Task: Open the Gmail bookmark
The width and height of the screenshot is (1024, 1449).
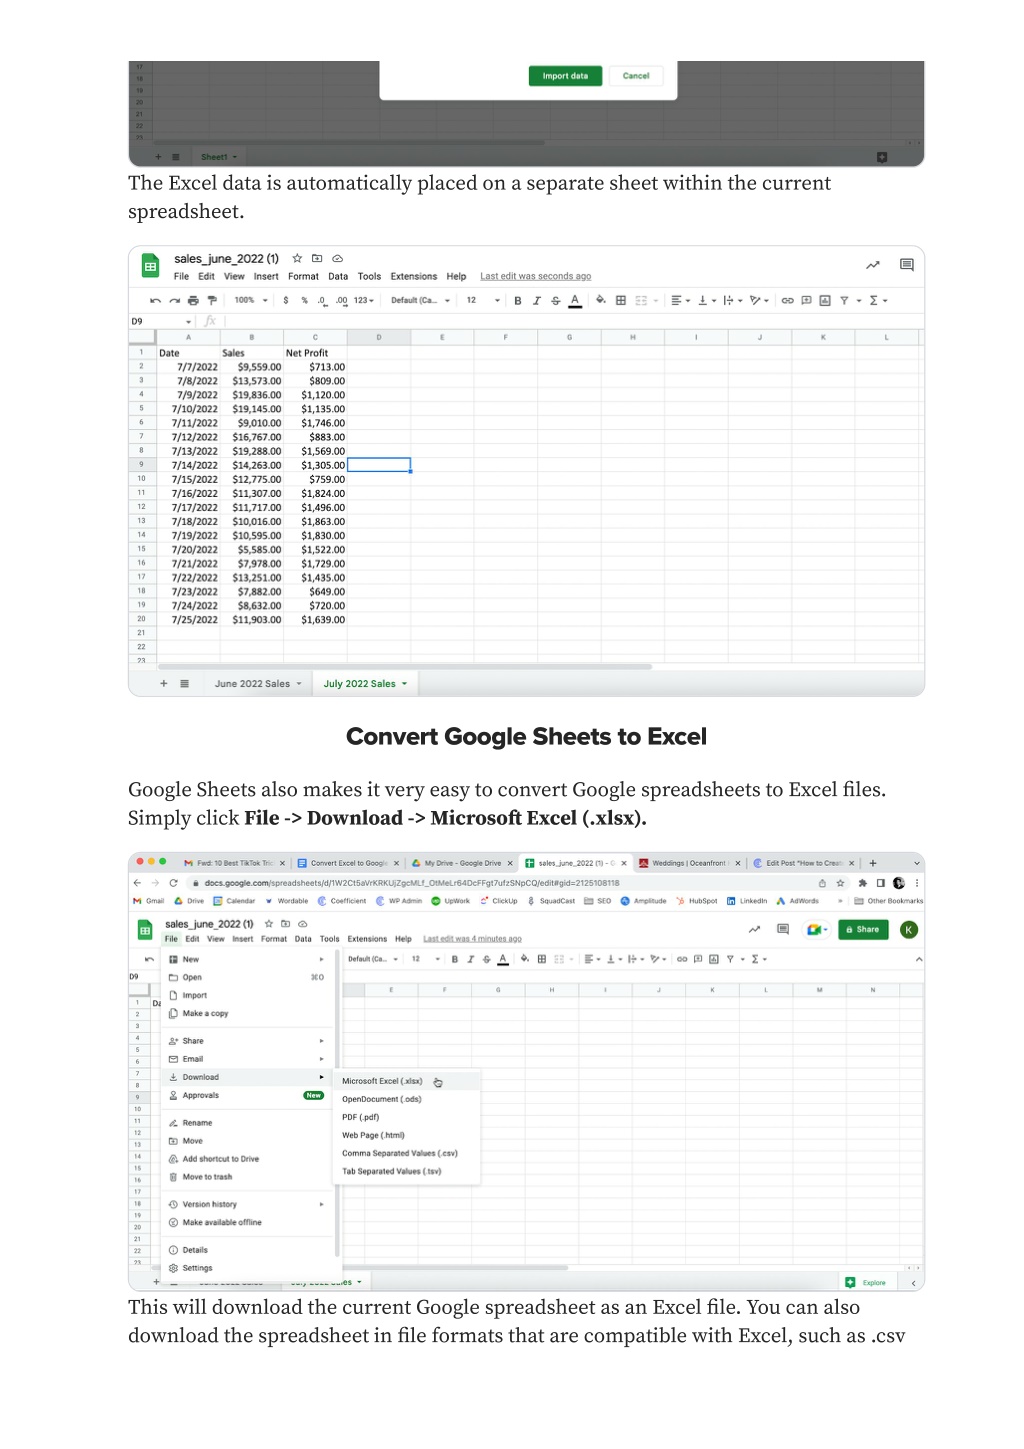Action: coord(149,901)
